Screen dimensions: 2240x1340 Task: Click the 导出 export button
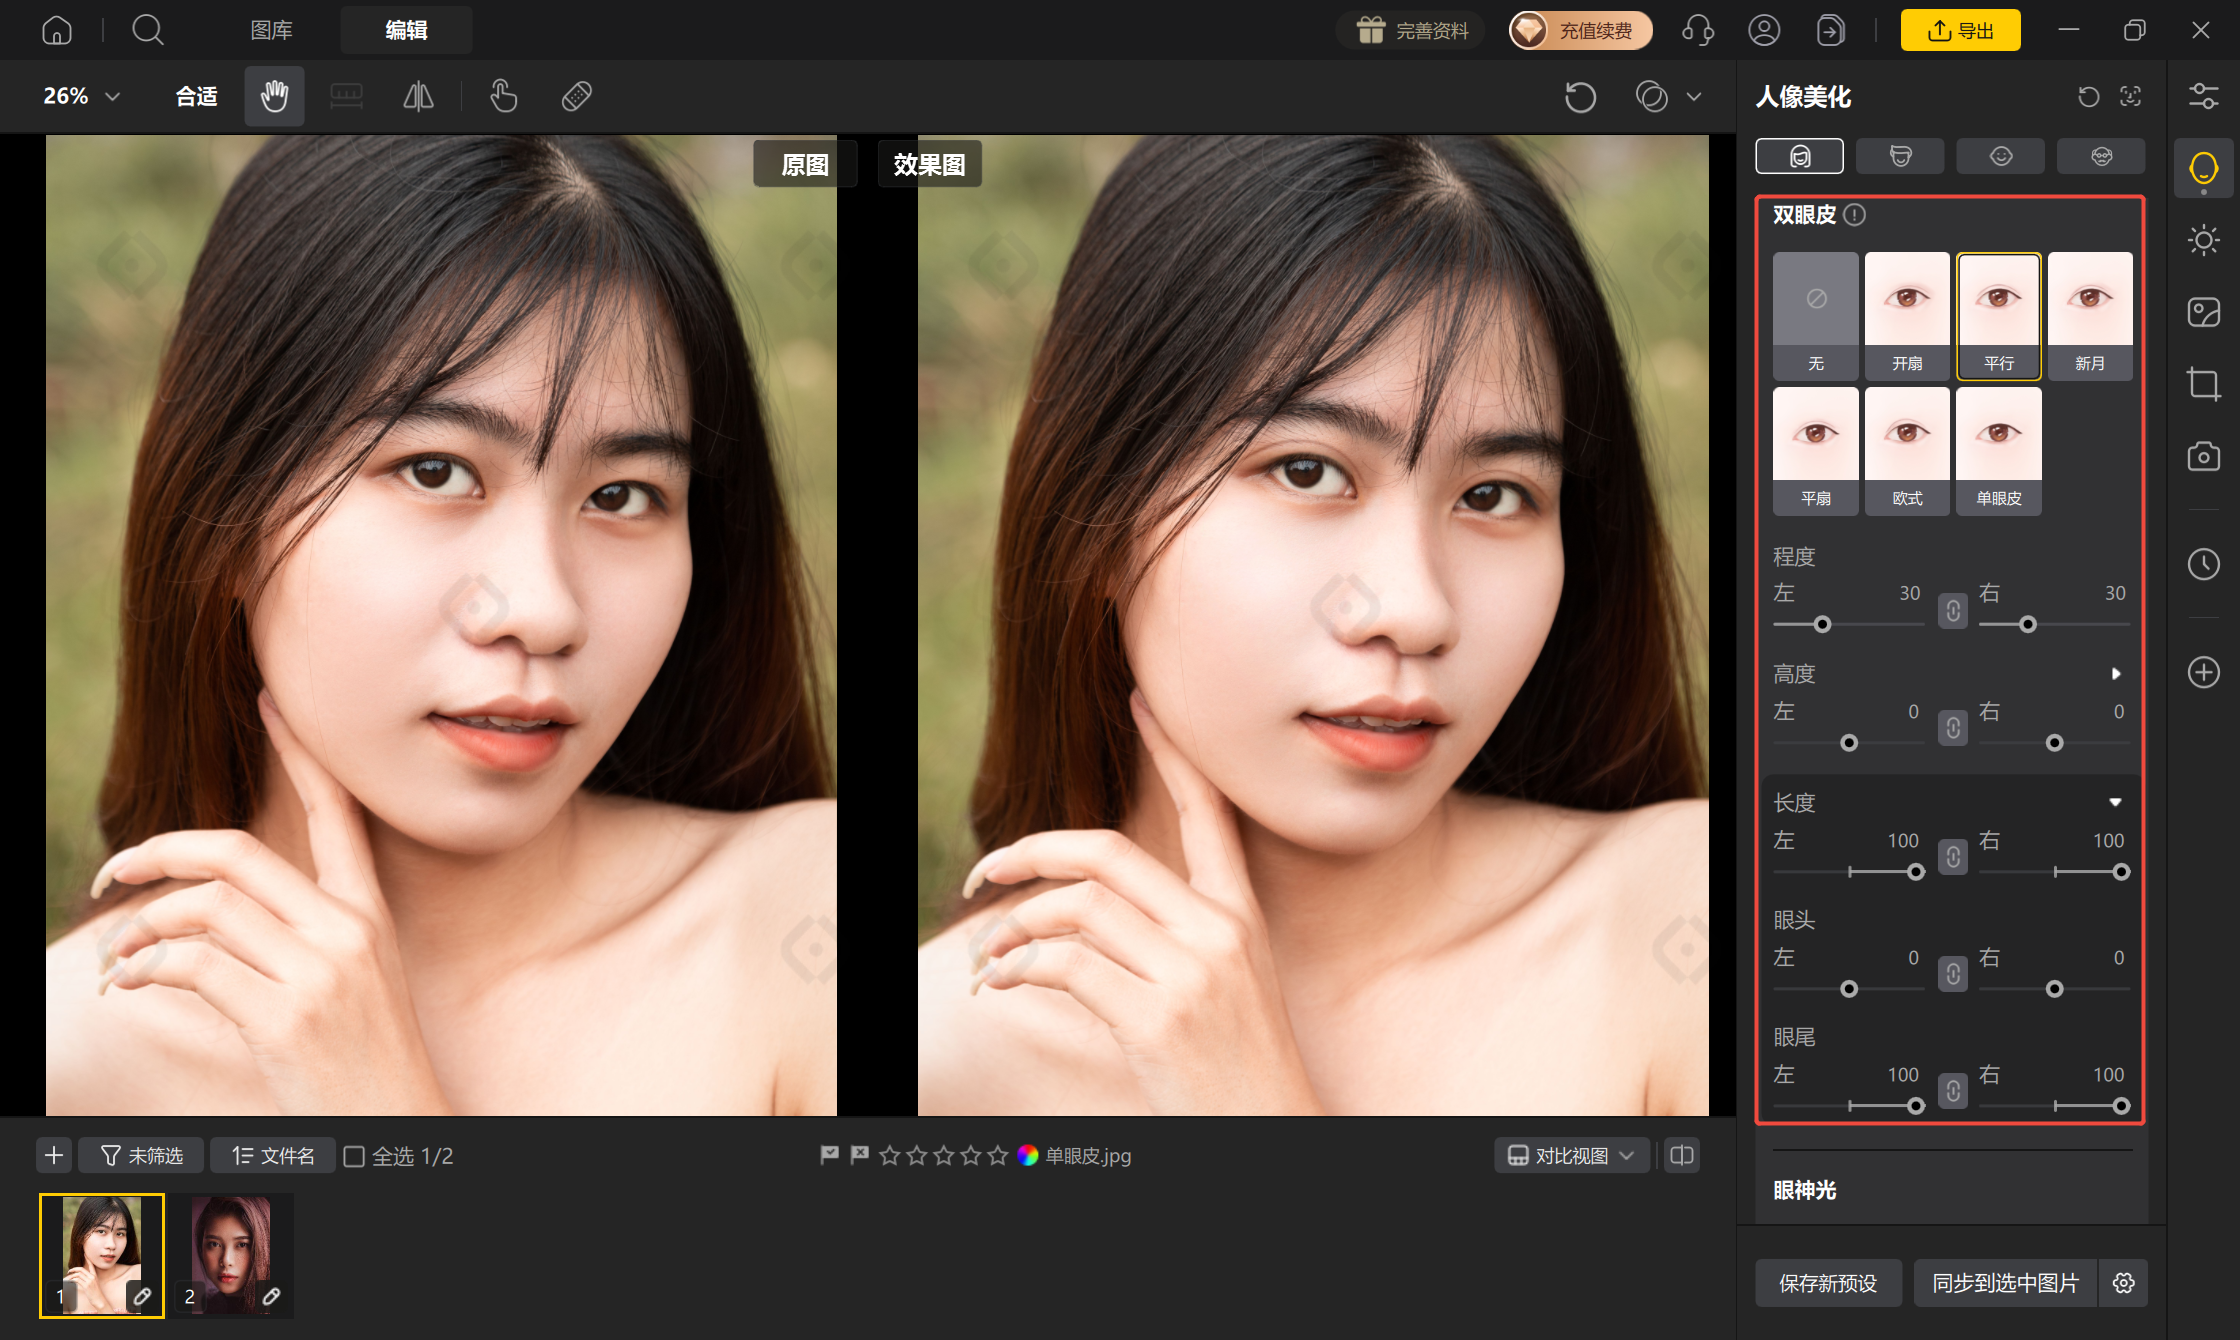1960,30
